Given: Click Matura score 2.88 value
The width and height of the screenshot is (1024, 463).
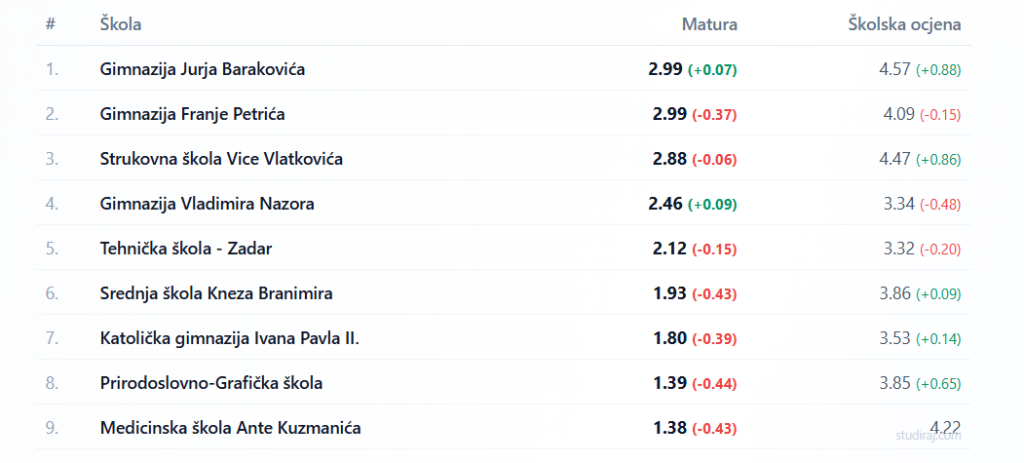Looking at the screenshot, I should pos(666,159).
